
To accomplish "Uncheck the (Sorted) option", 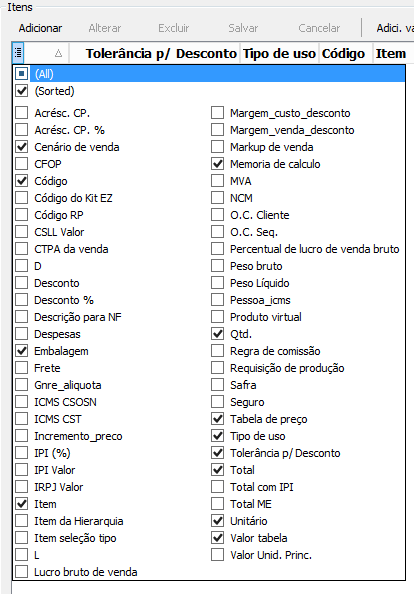I will 22,91.
